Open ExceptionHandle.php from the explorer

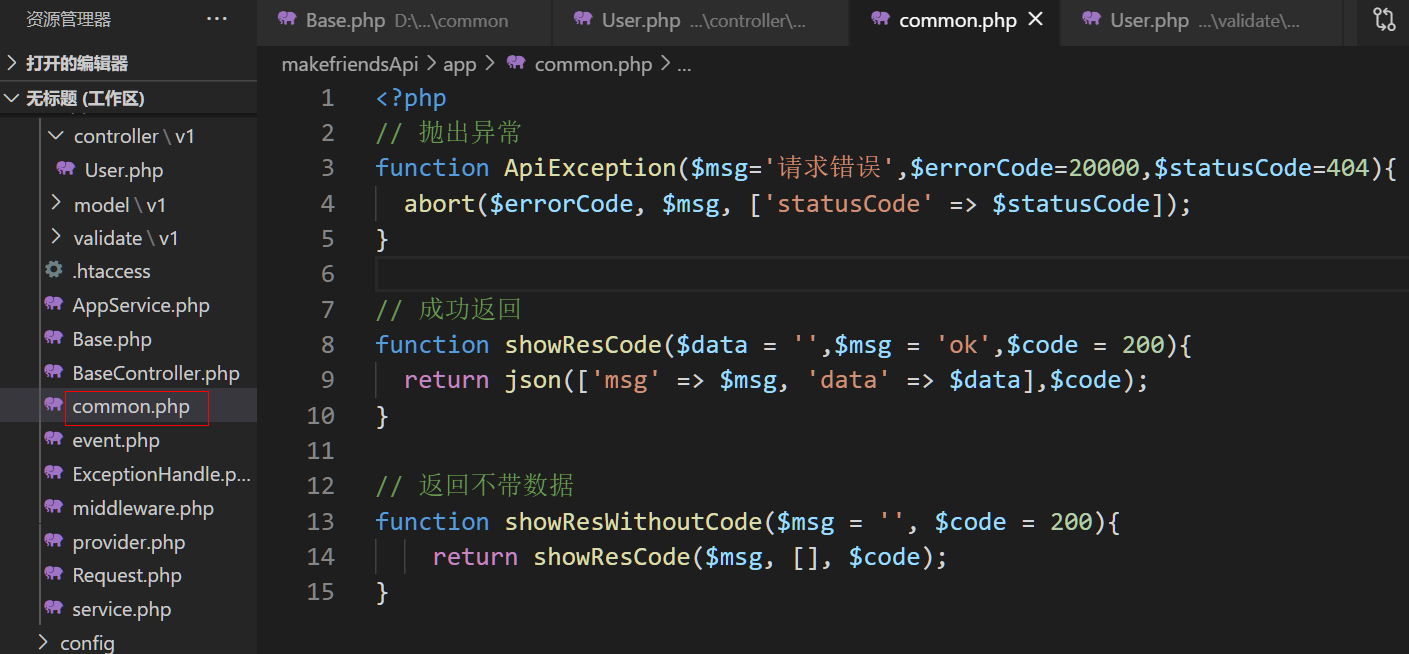(161, 474)
